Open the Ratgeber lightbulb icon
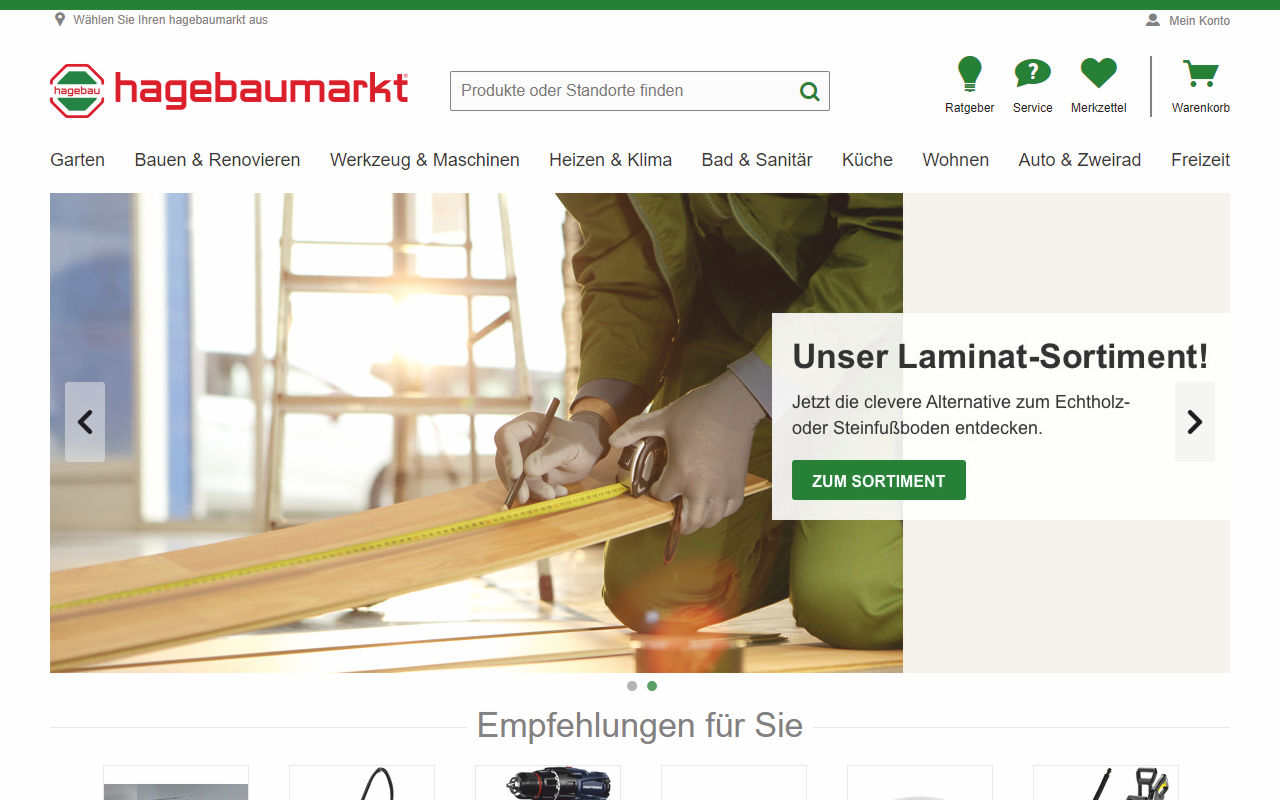The image size is (1280, 800). coord(969,74)
